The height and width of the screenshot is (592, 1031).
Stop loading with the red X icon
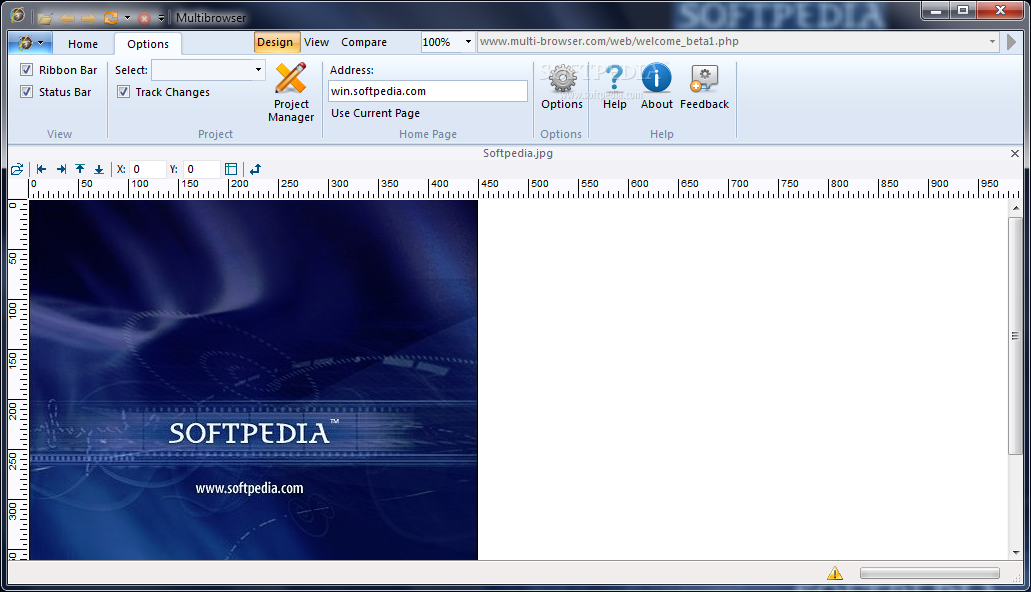(x=144, y=18)
